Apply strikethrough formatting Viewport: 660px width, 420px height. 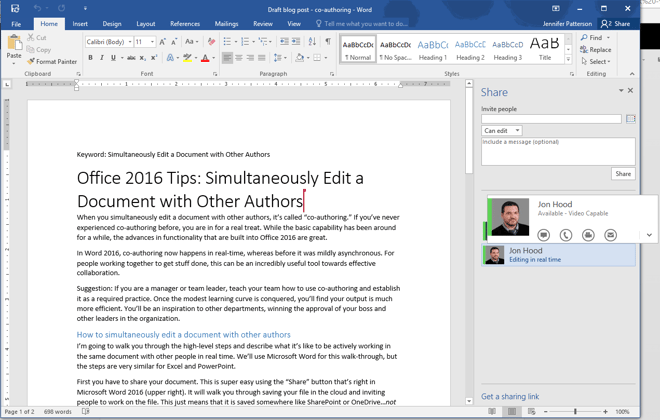[x=131, y=58]
